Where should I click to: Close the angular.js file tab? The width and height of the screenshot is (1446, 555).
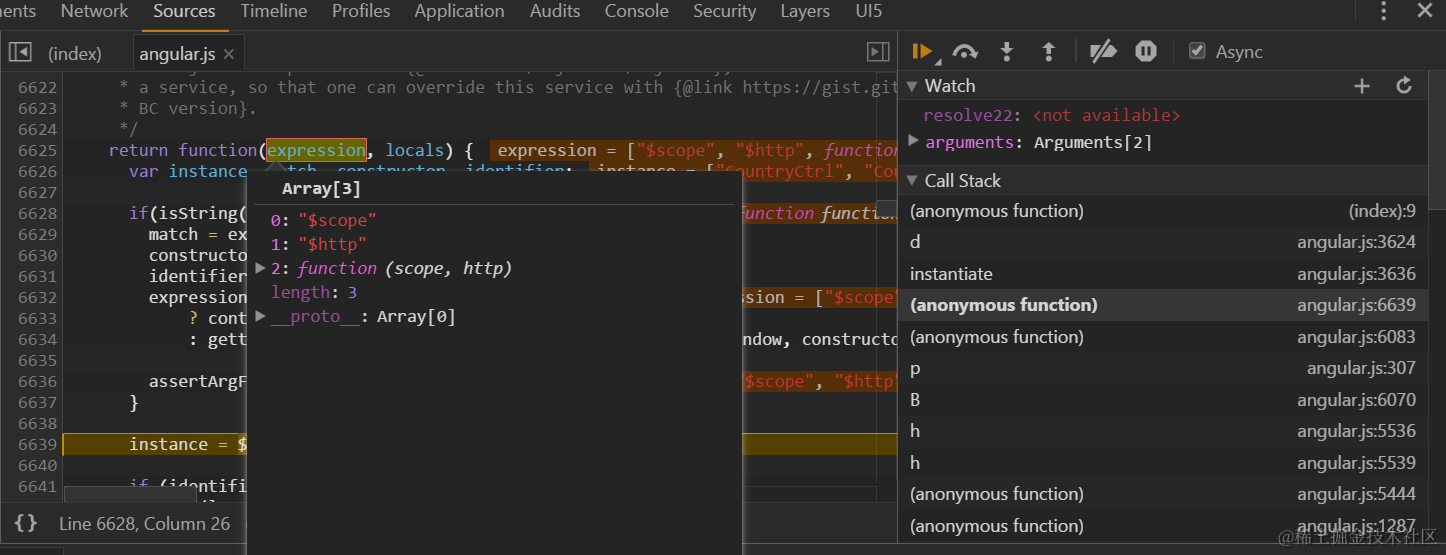(x=229, y=54)
